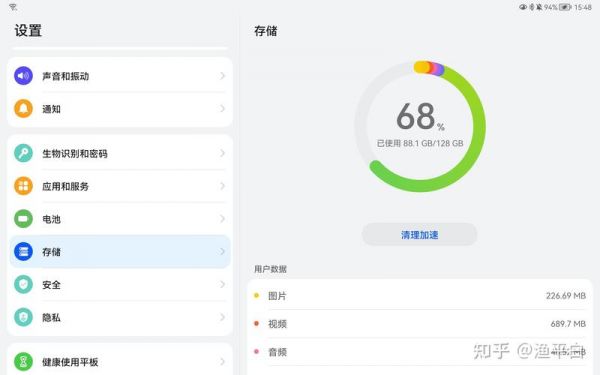Screen dimensions: 600x375
Task: Expand the 安全 row chevron
Action: (x=222, y=284)
